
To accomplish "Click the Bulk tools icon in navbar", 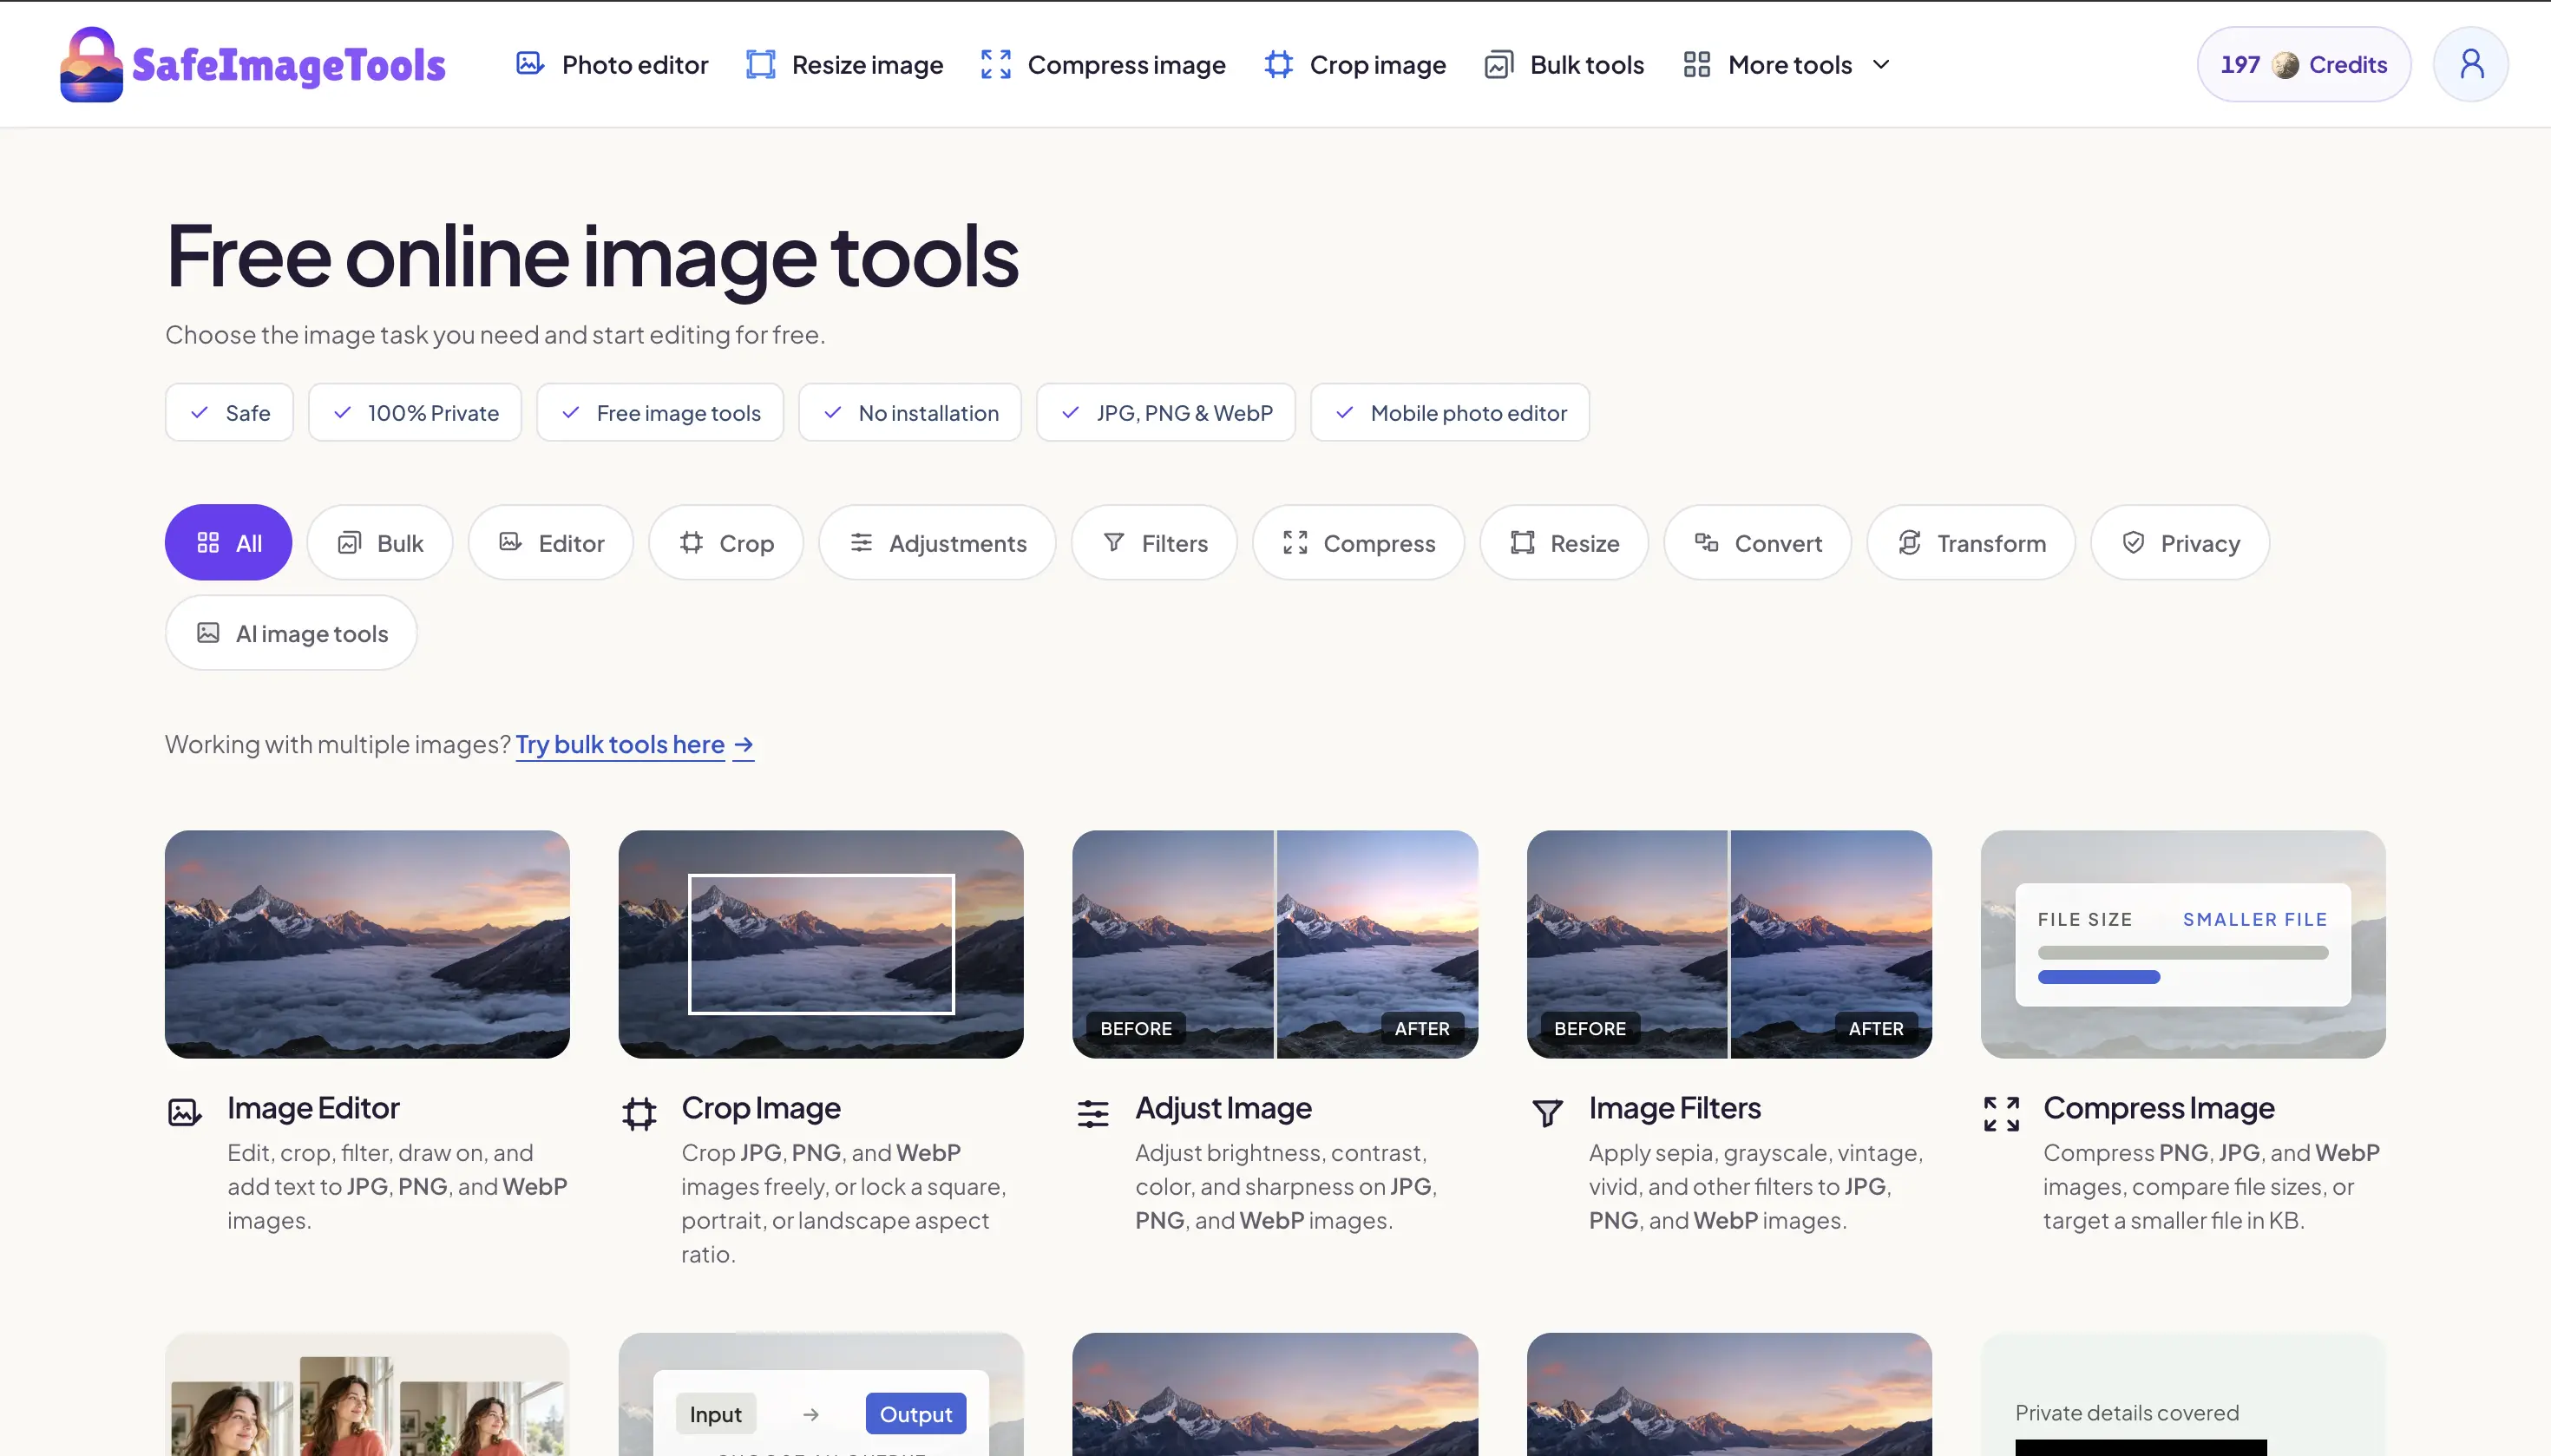I will click(x=1498, y=64).
